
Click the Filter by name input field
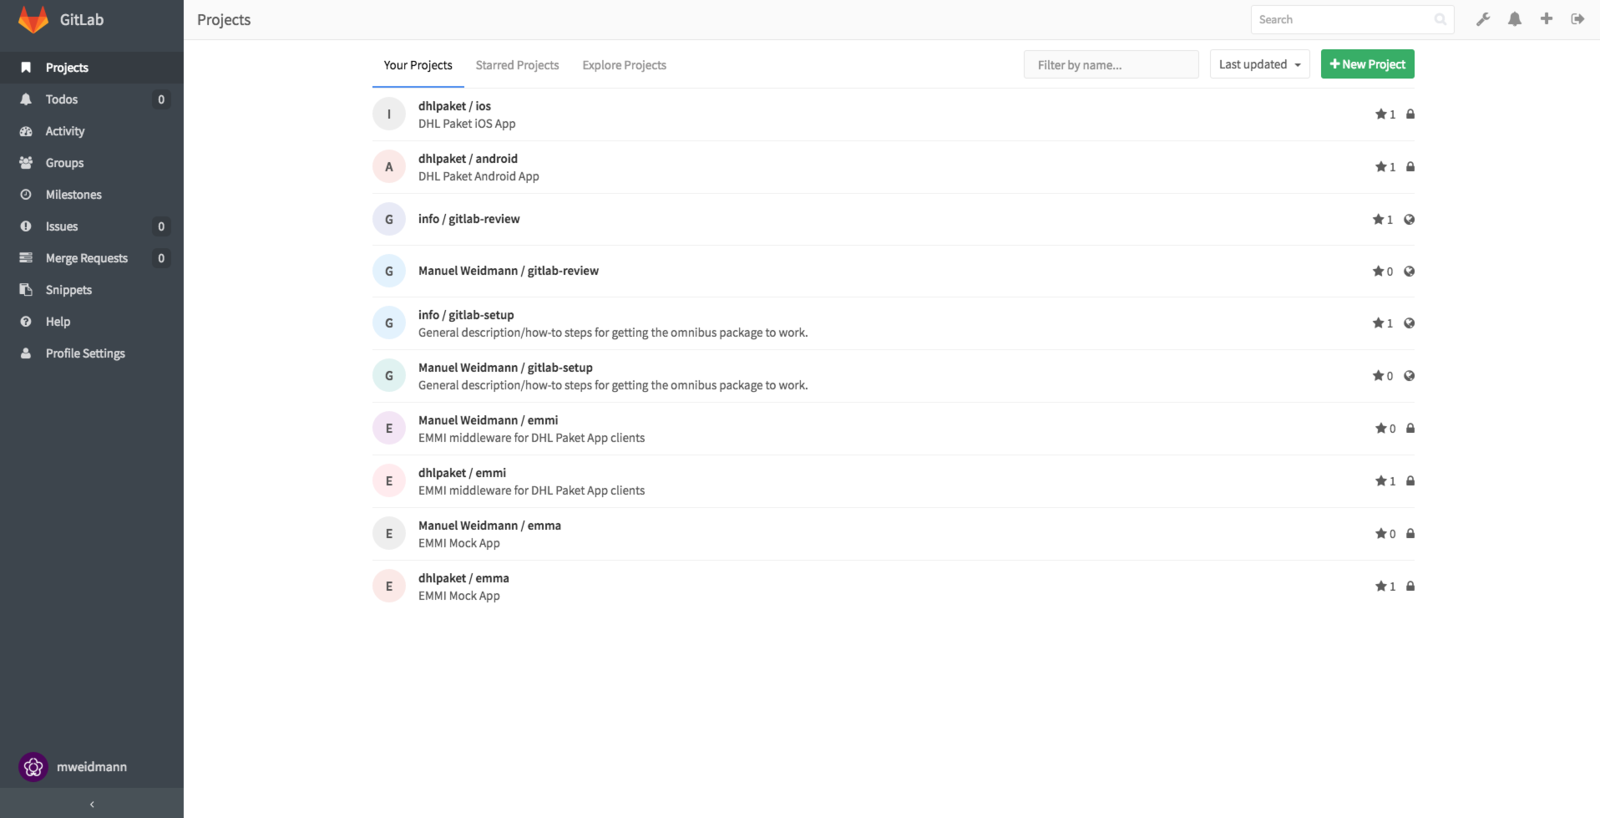(1111, 65)
